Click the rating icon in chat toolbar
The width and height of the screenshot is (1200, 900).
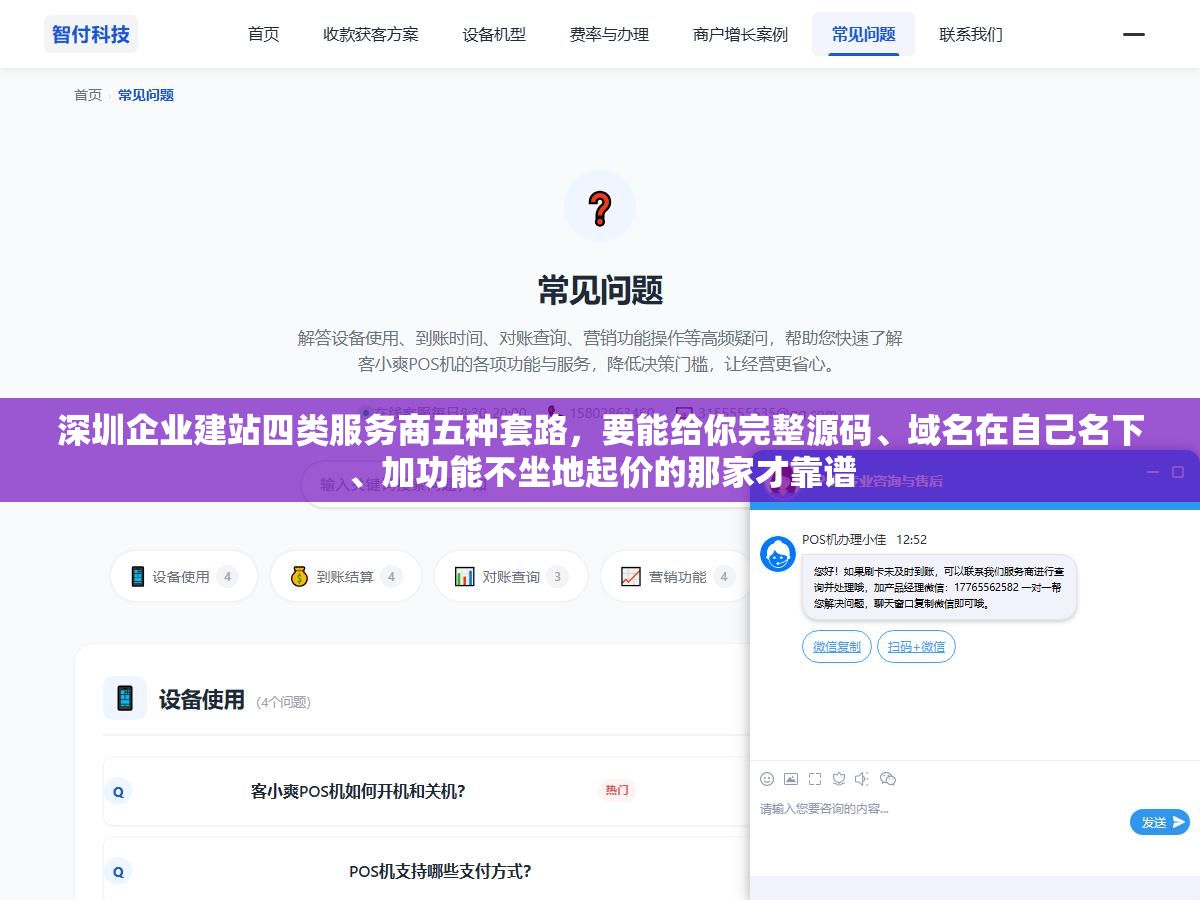[839, 779]
